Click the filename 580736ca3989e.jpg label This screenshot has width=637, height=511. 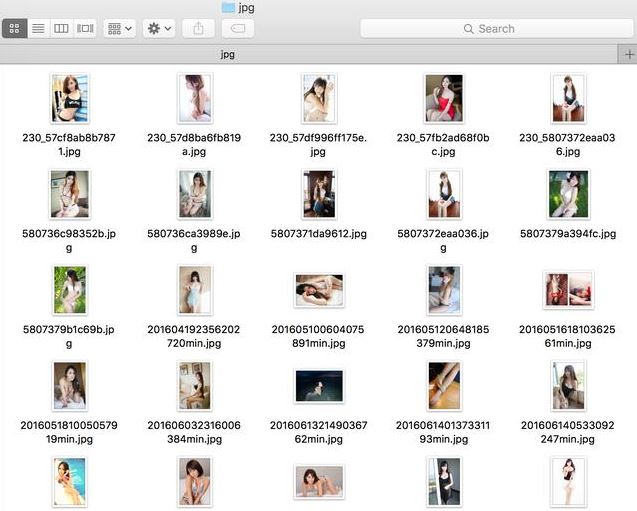(x=194, y=240)
